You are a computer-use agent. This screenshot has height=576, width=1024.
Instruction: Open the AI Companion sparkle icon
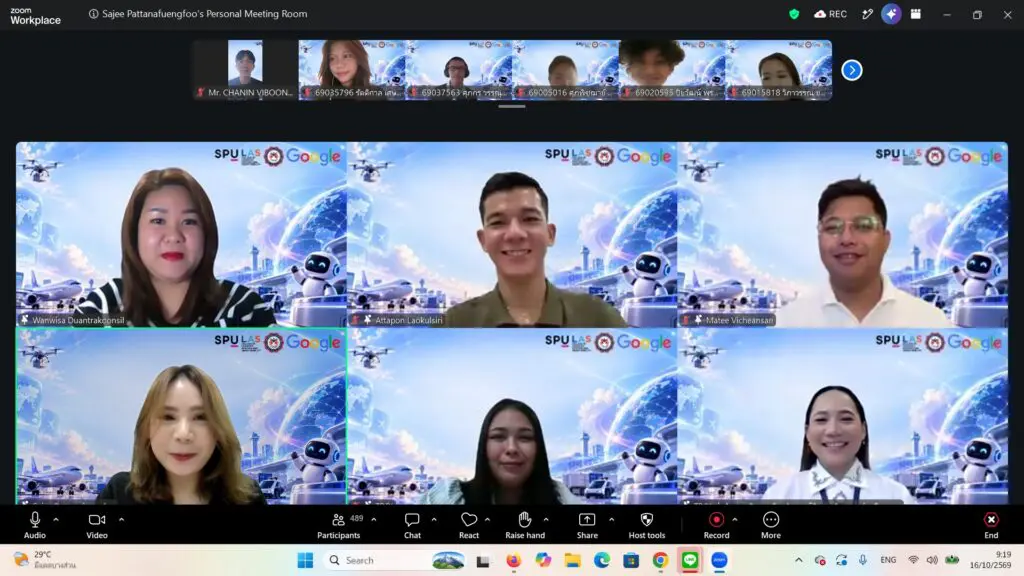(891, 14)
